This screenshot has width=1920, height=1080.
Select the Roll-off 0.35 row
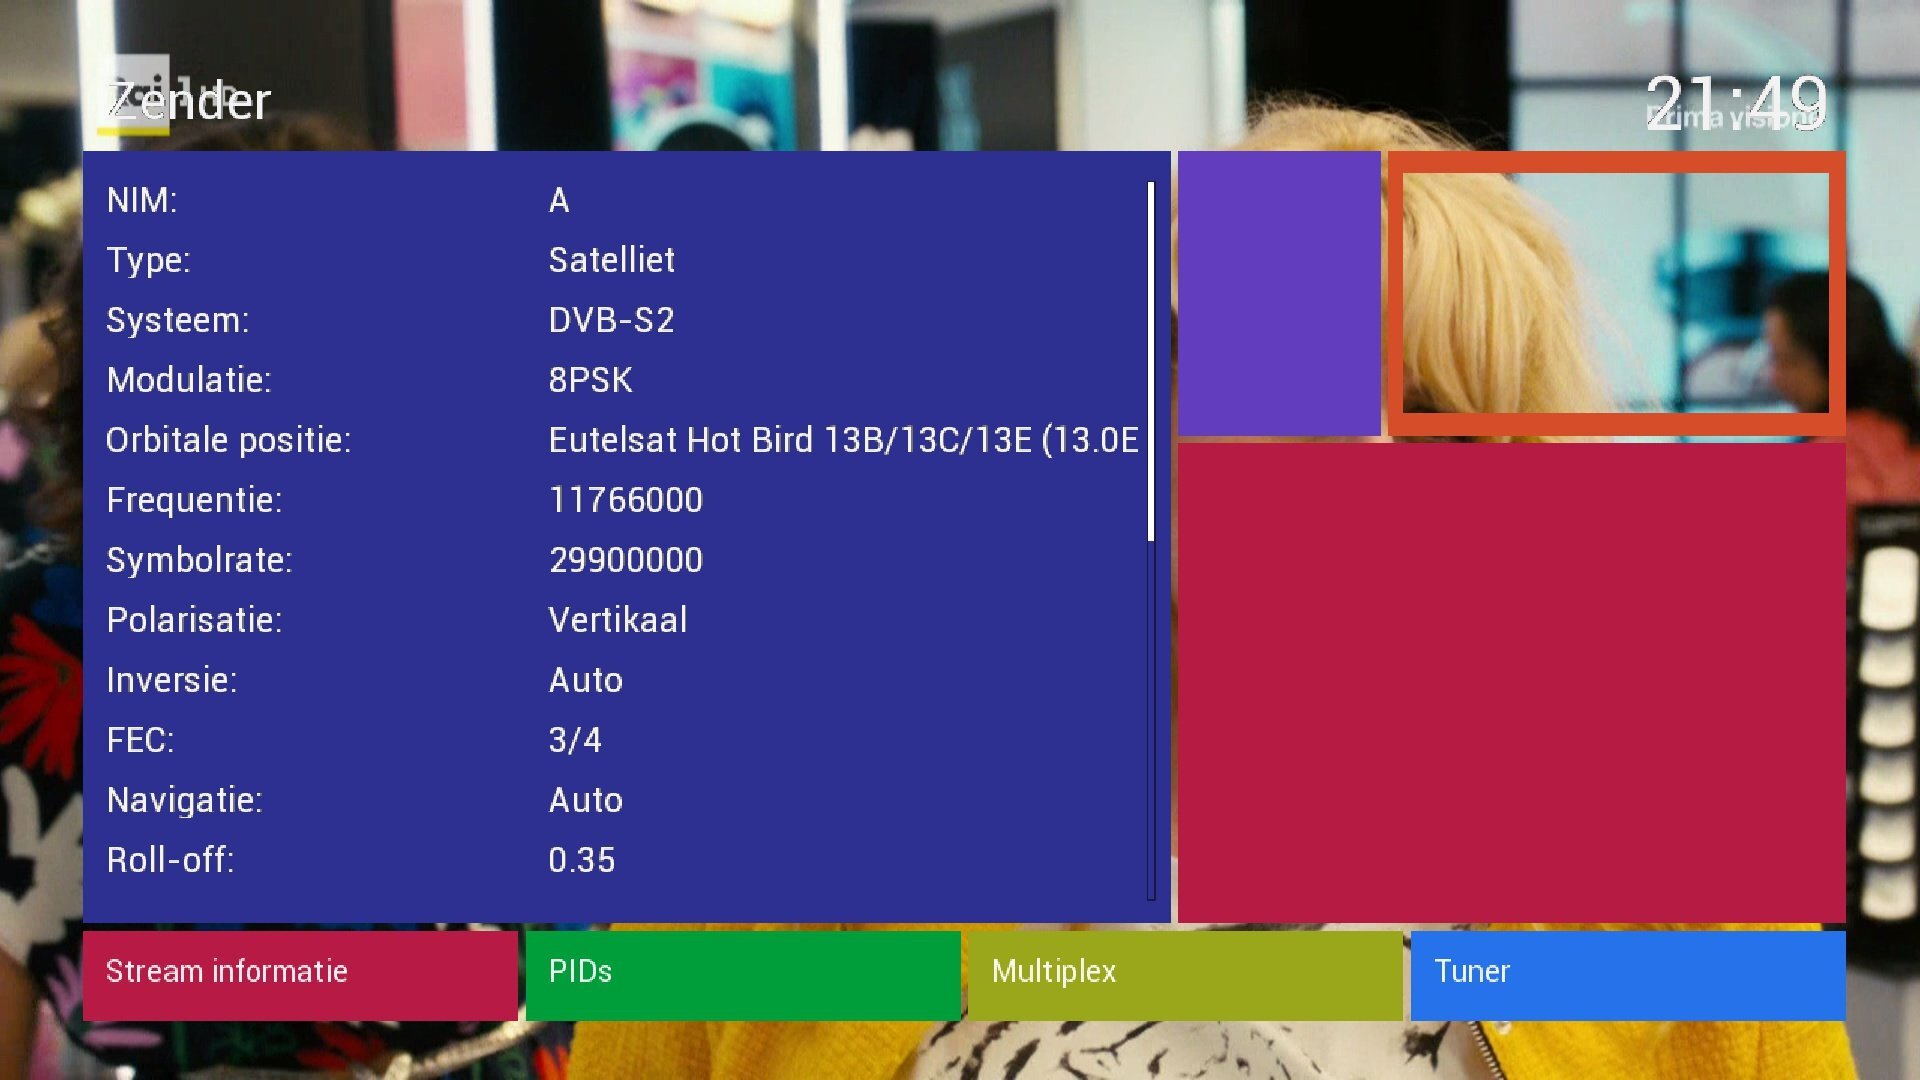pyautogui.click(x=623, y=860)
